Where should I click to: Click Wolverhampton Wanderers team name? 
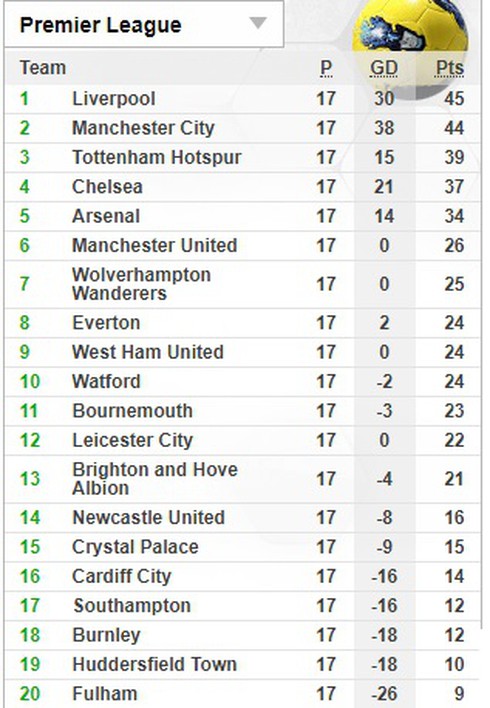pos(141,284)
